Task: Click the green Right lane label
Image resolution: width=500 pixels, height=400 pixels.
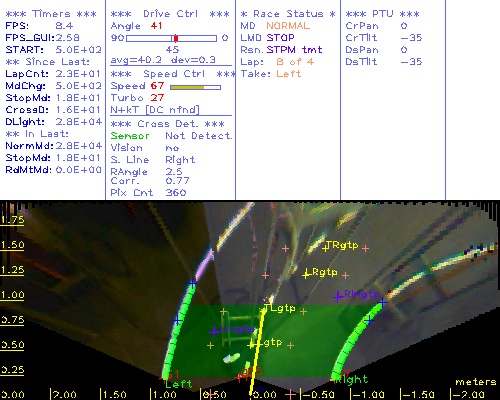Action: pyautogui.click(x=353, y=379)
